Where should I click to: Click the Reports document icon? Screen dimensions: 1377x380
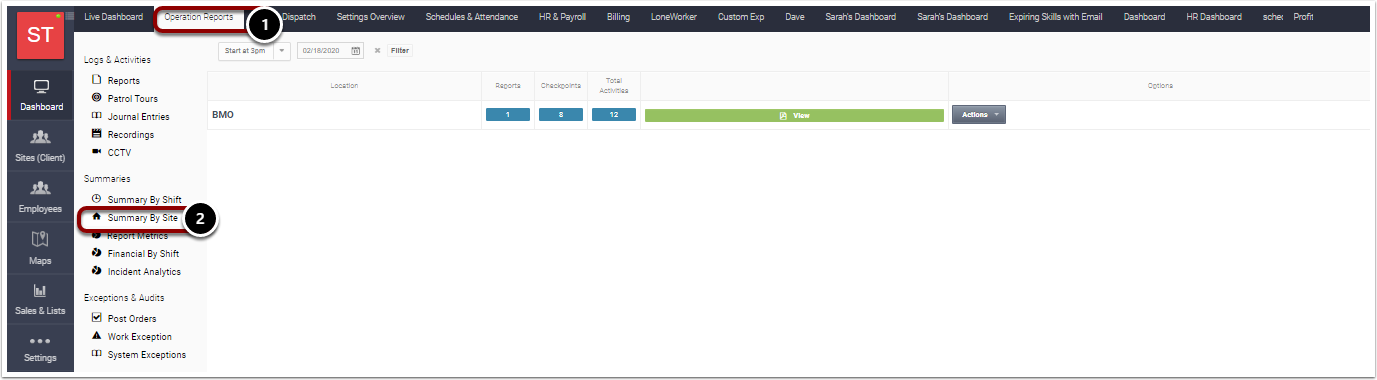tap(96, 80)
